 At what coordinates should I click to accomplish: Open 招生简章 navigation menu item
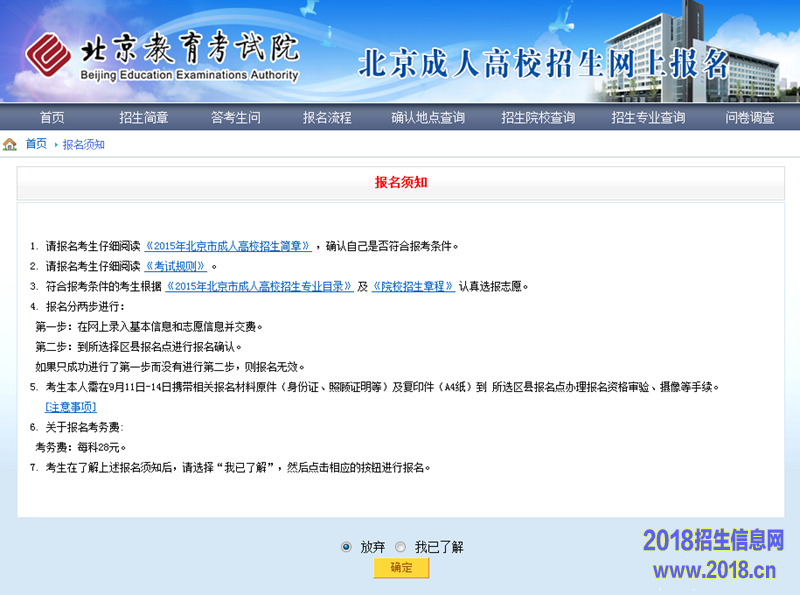(x=143, y=117)
